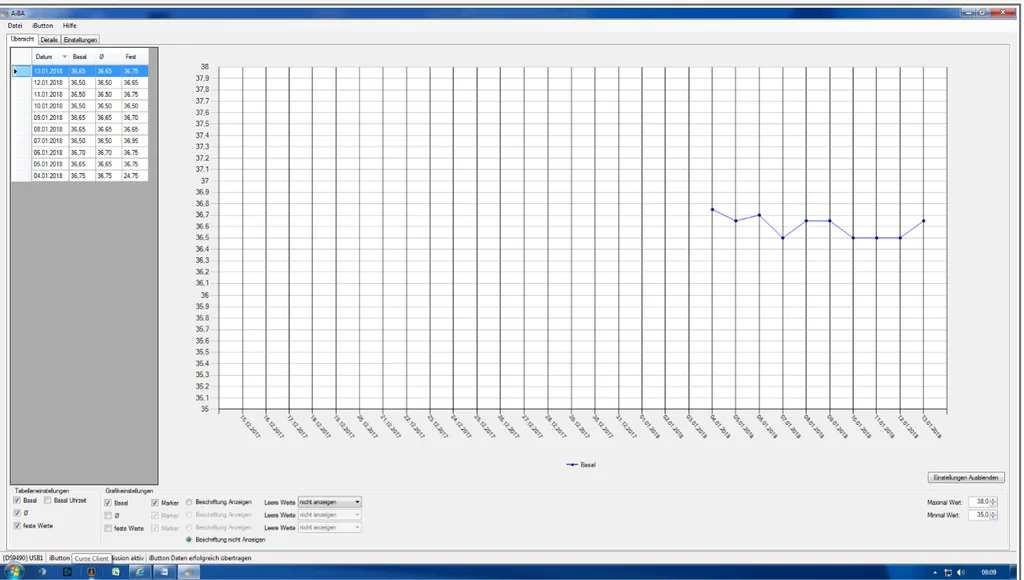Enable feste Werte checkbox in Grafikeinstellungen
This screenshot has height=580, width=1024.
pos(108,528)
